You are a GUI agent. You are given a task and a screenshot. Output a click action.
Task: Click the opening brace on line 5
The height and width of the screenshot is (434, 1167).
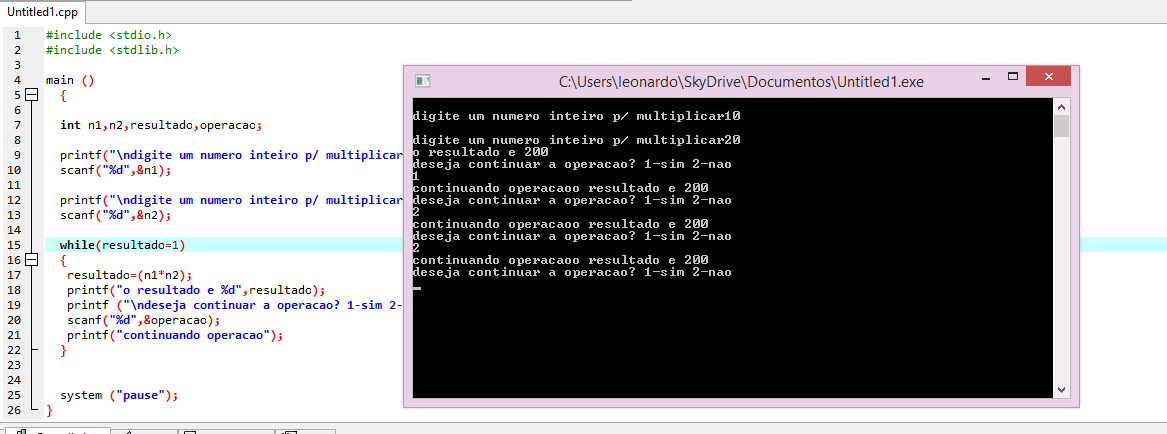click(x=63, y=95)
